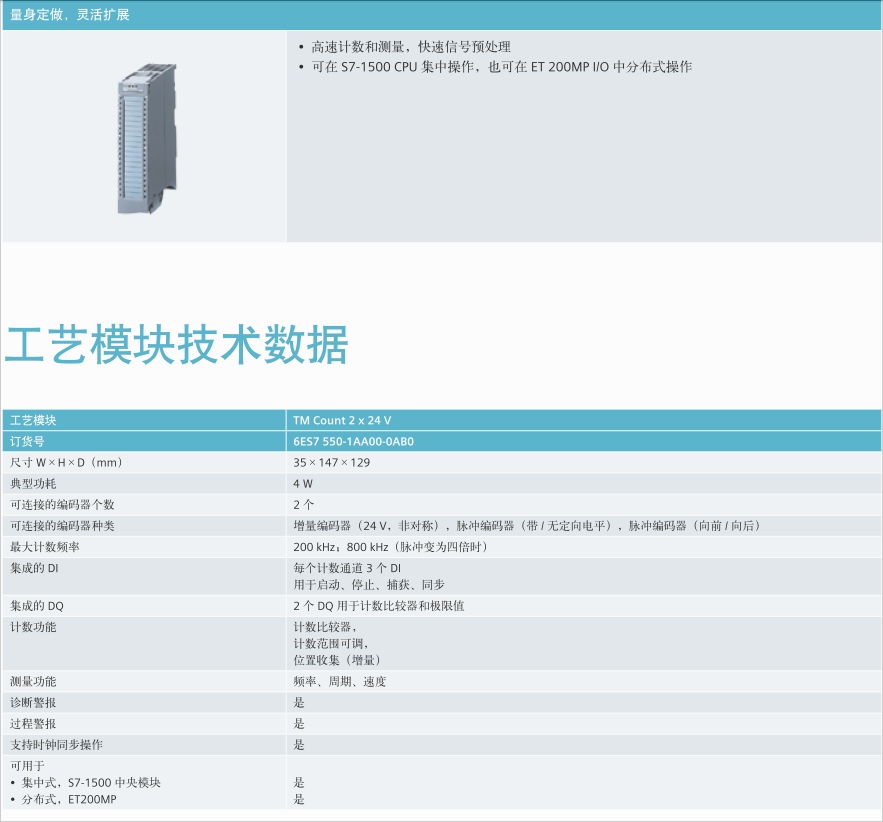Click the '集成的 DI' label

pyautogui.click(x=34, y=568)
